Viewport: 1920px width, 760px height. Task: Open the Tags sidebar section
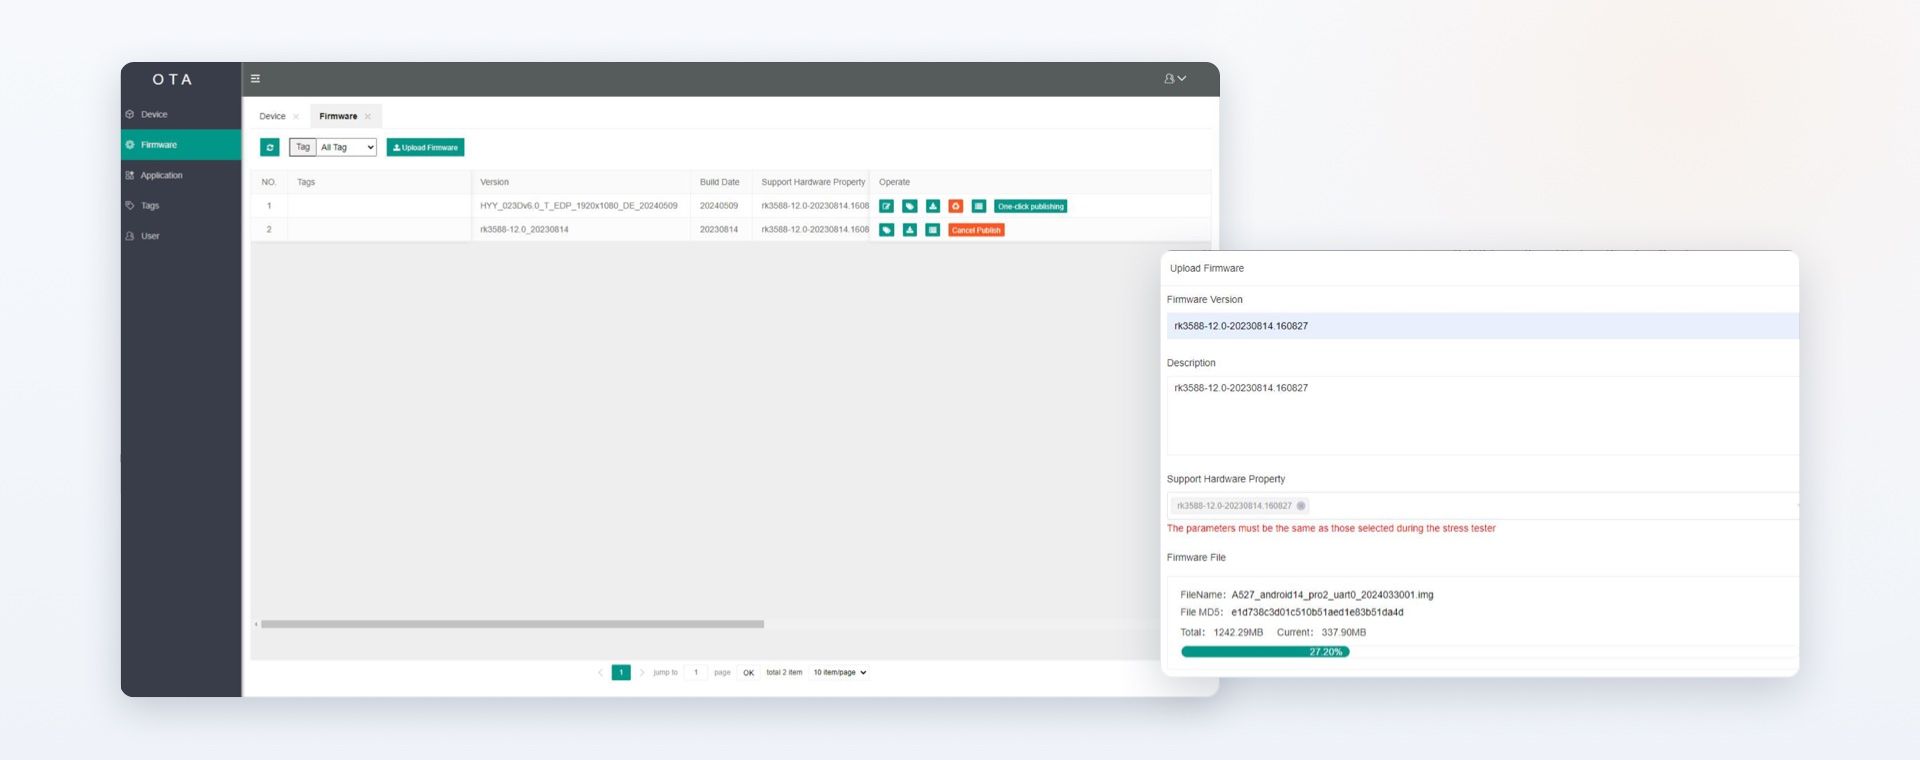pyautogui.click(x=181, y=206)
